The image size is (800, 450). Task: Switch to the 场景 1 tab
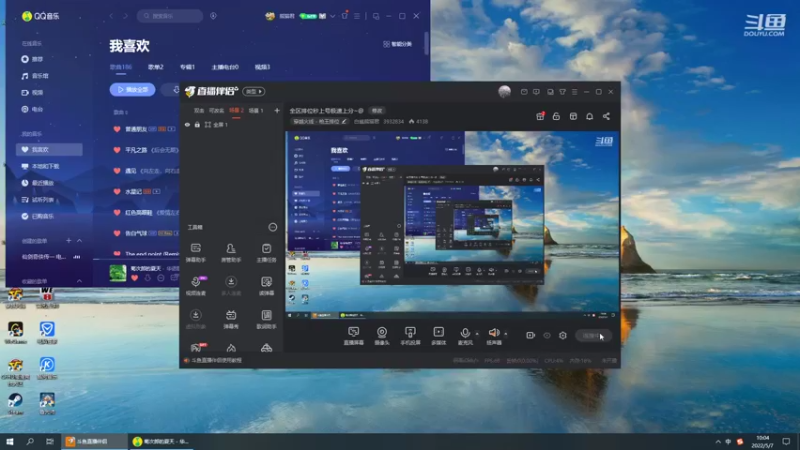[x=256, y=110]
